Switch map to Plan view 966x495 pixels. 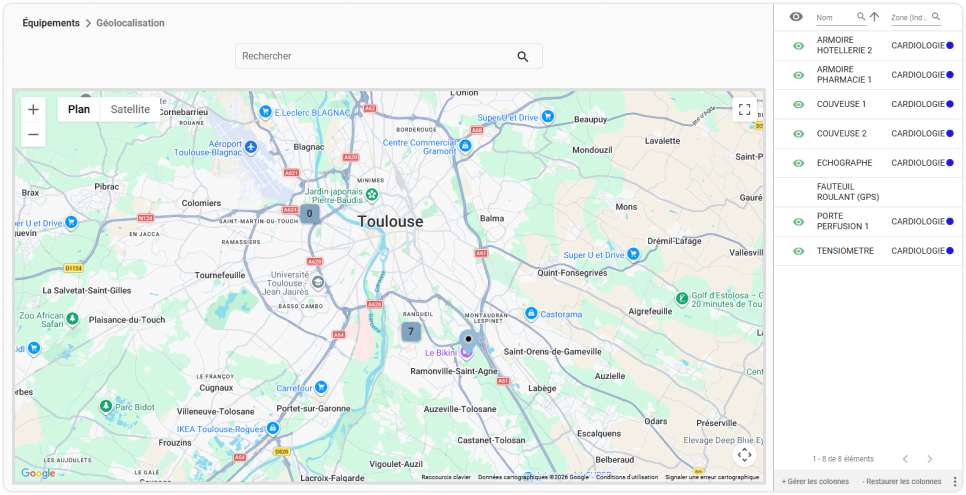(x=79, y=110)
